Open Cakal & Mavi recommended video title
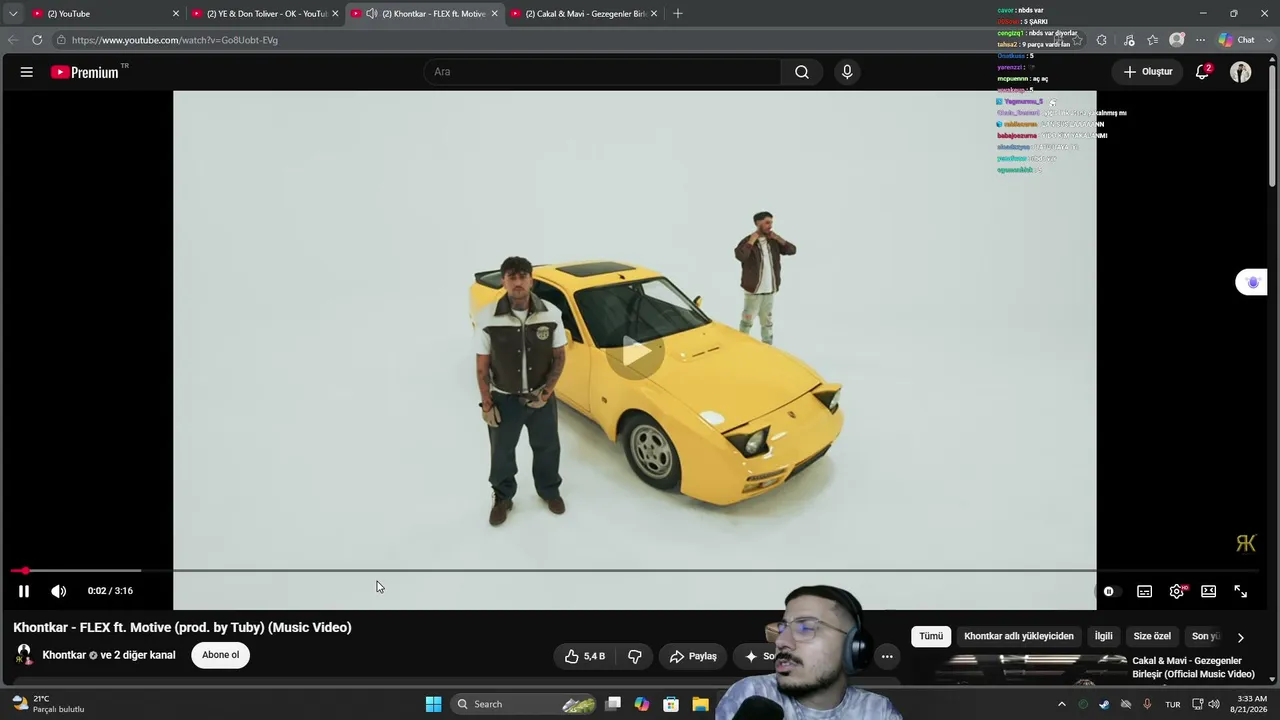The width and height of the screenshot is (1280, 720). 1193,667
